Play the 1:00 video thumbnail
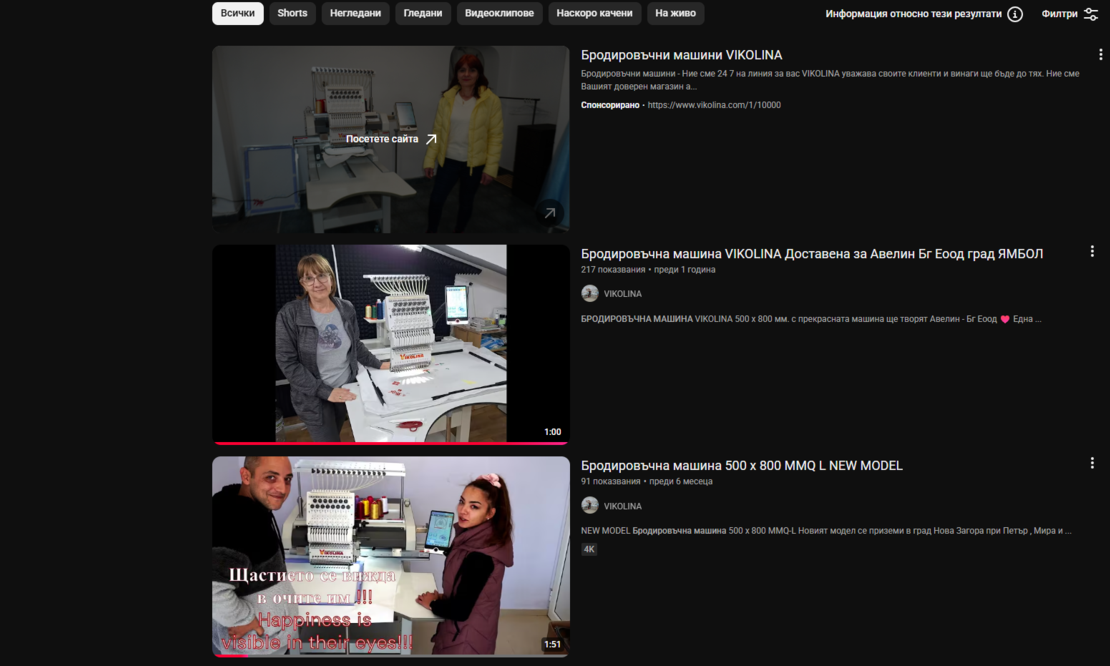 [x=391, y=343]
